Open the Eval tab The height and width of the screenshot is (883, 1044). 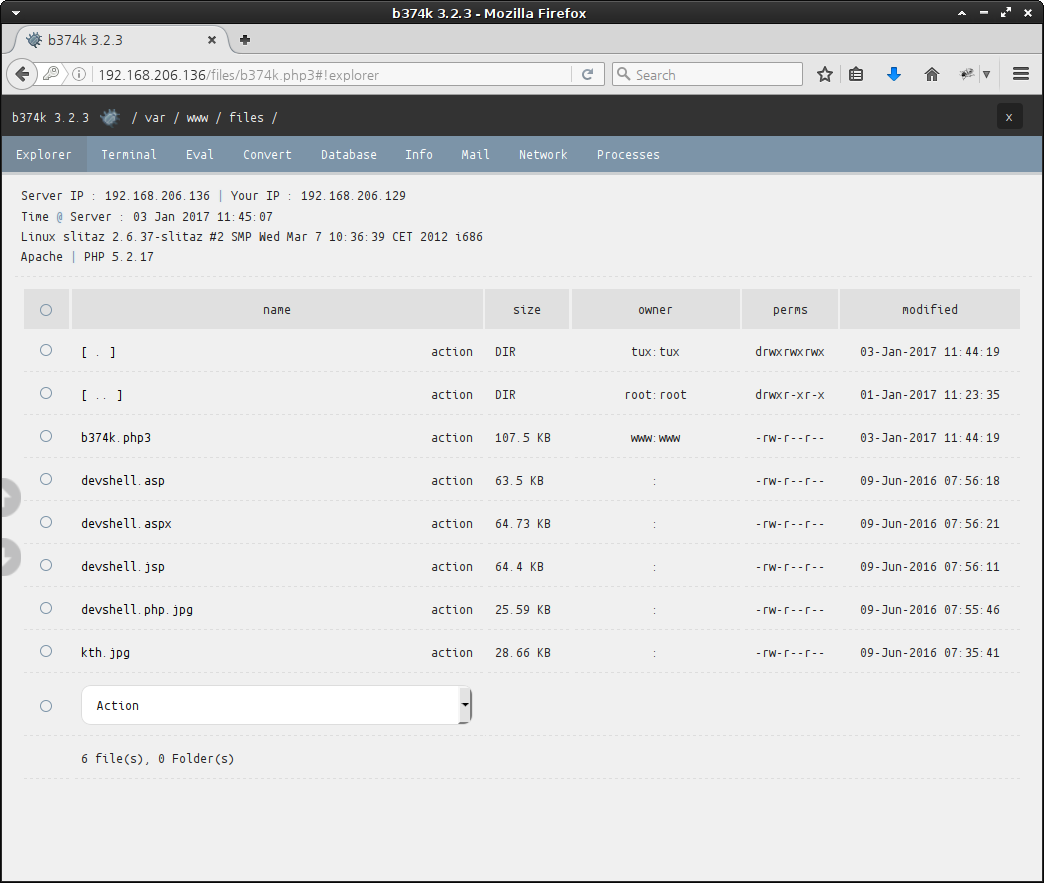click(200, 154)
